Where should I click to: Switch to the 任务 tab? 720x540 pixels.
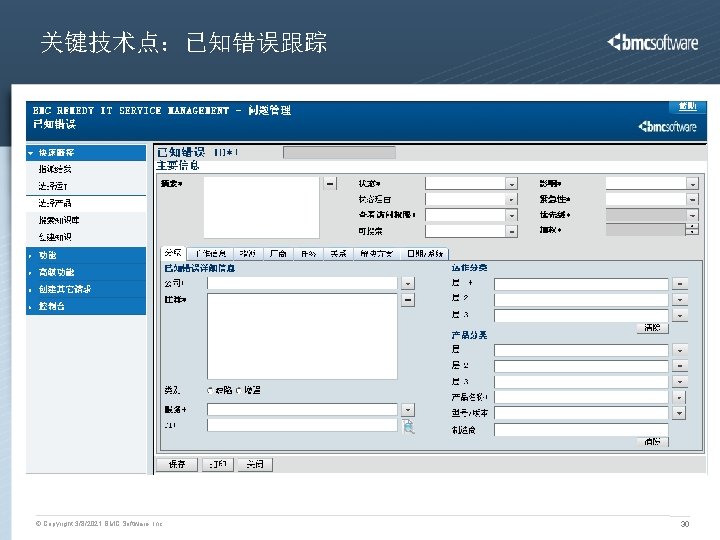tap(309, 253)
